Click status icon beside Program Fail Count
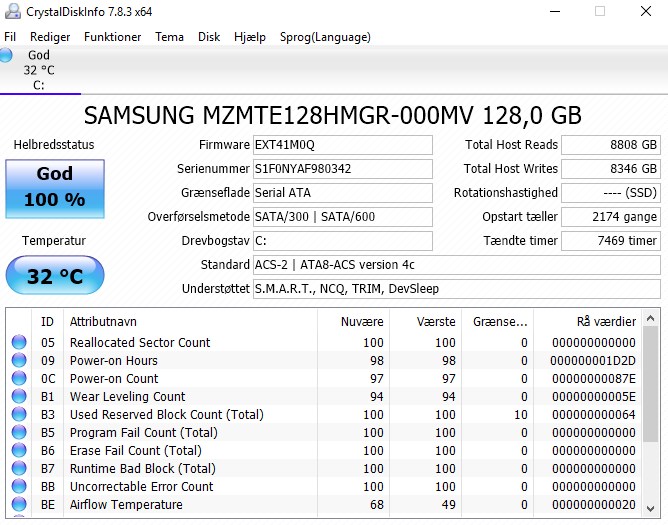668x525 pixels. coord(19,433)
